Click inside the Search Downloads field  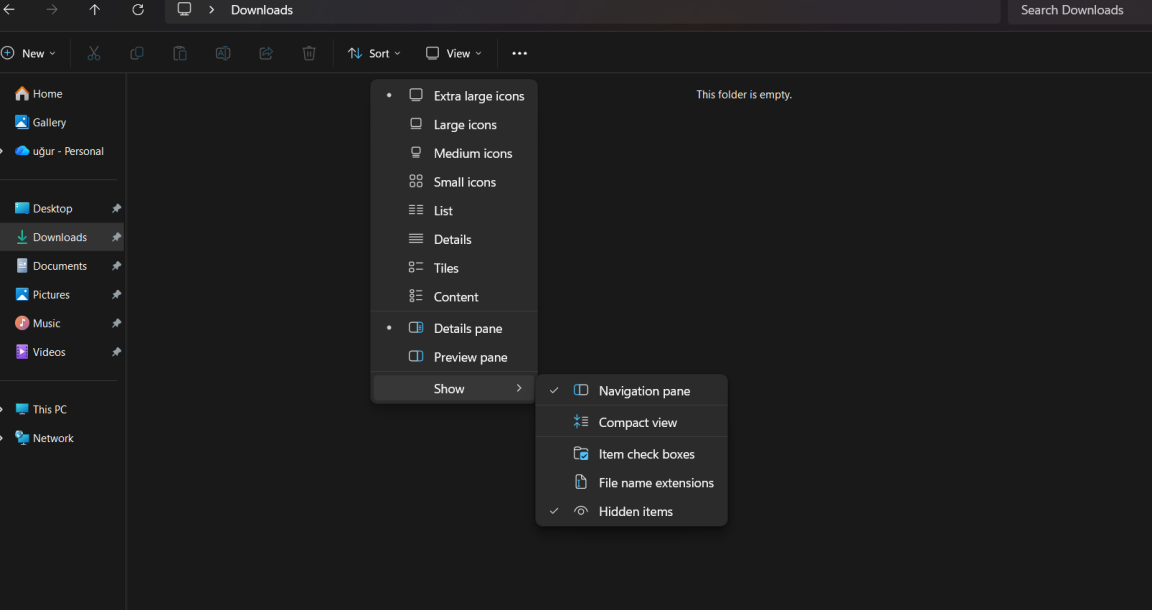1072,10
